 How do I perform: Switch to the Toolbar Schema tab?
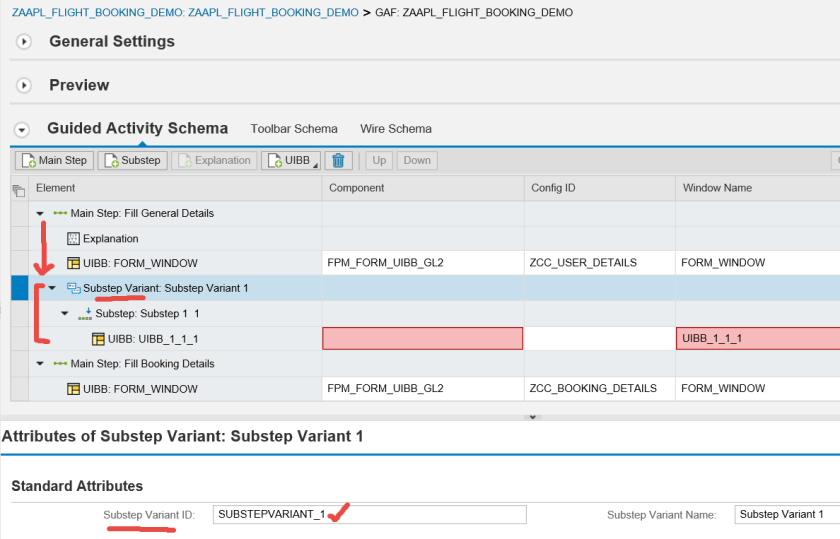point(294,129)
